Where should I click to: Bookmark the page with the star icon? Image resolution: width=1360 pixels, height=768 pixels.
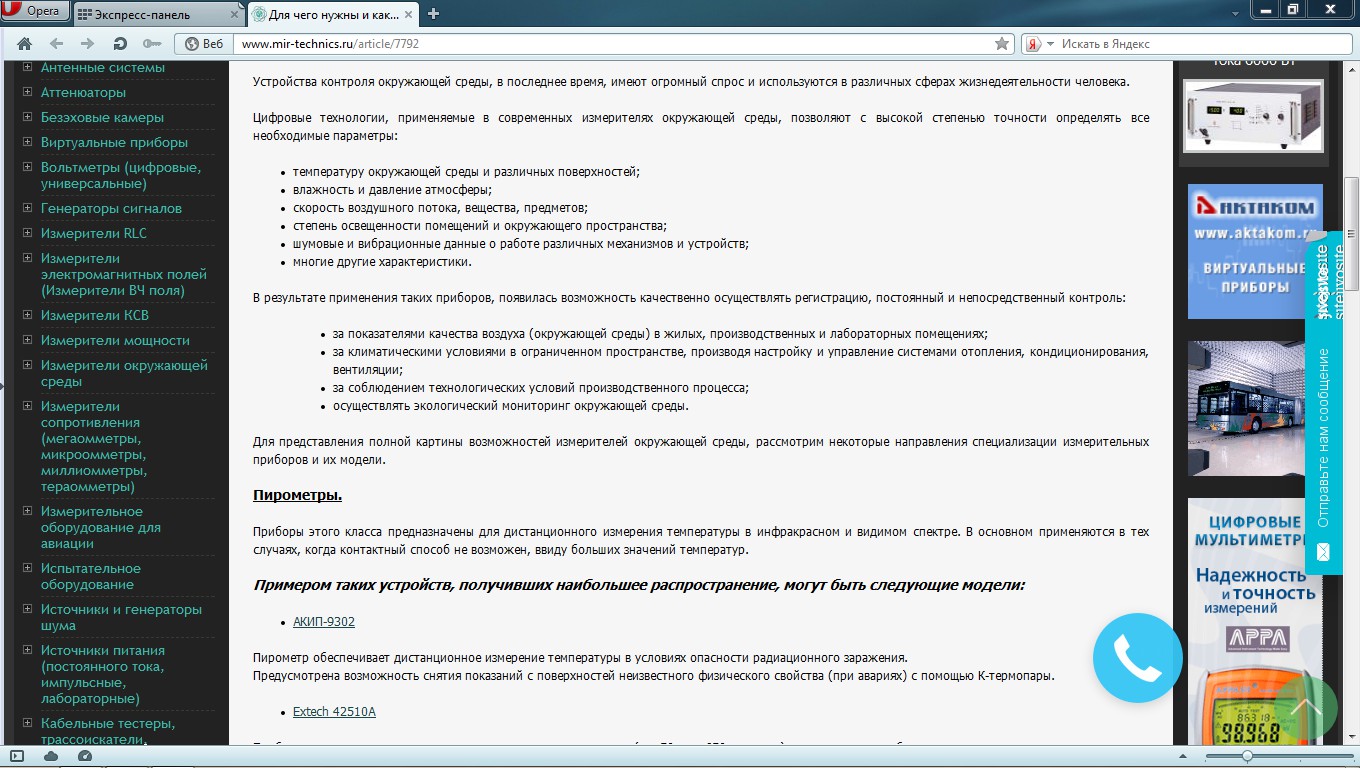click(1002, 44)
